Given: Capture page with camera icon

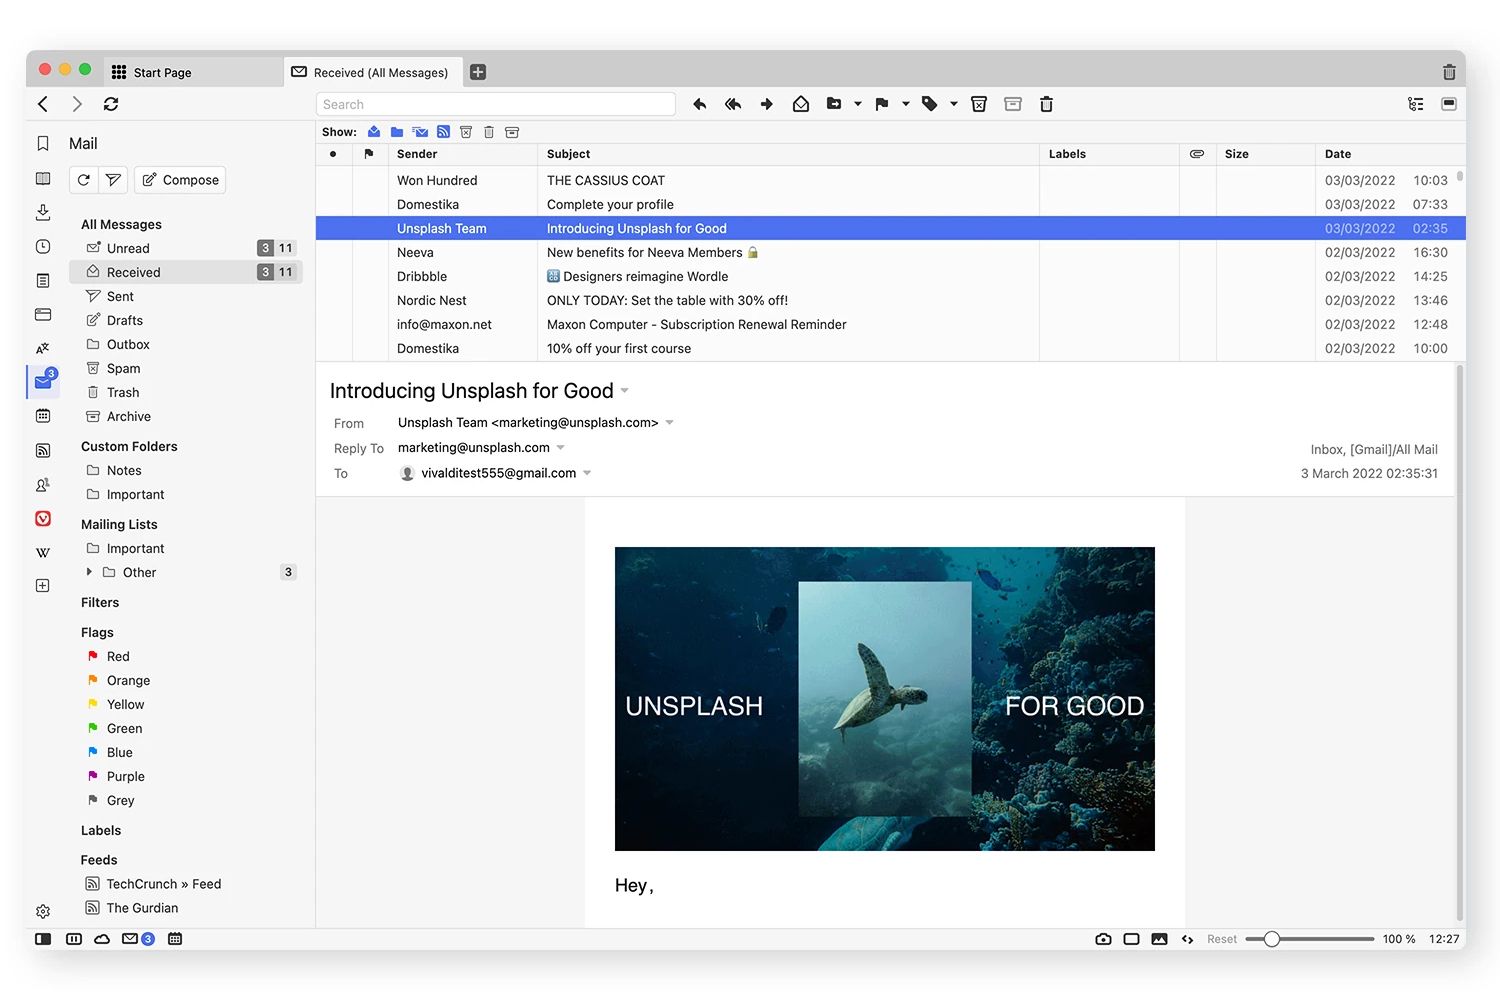Looking at the screenshot, I should [1103, 939].
